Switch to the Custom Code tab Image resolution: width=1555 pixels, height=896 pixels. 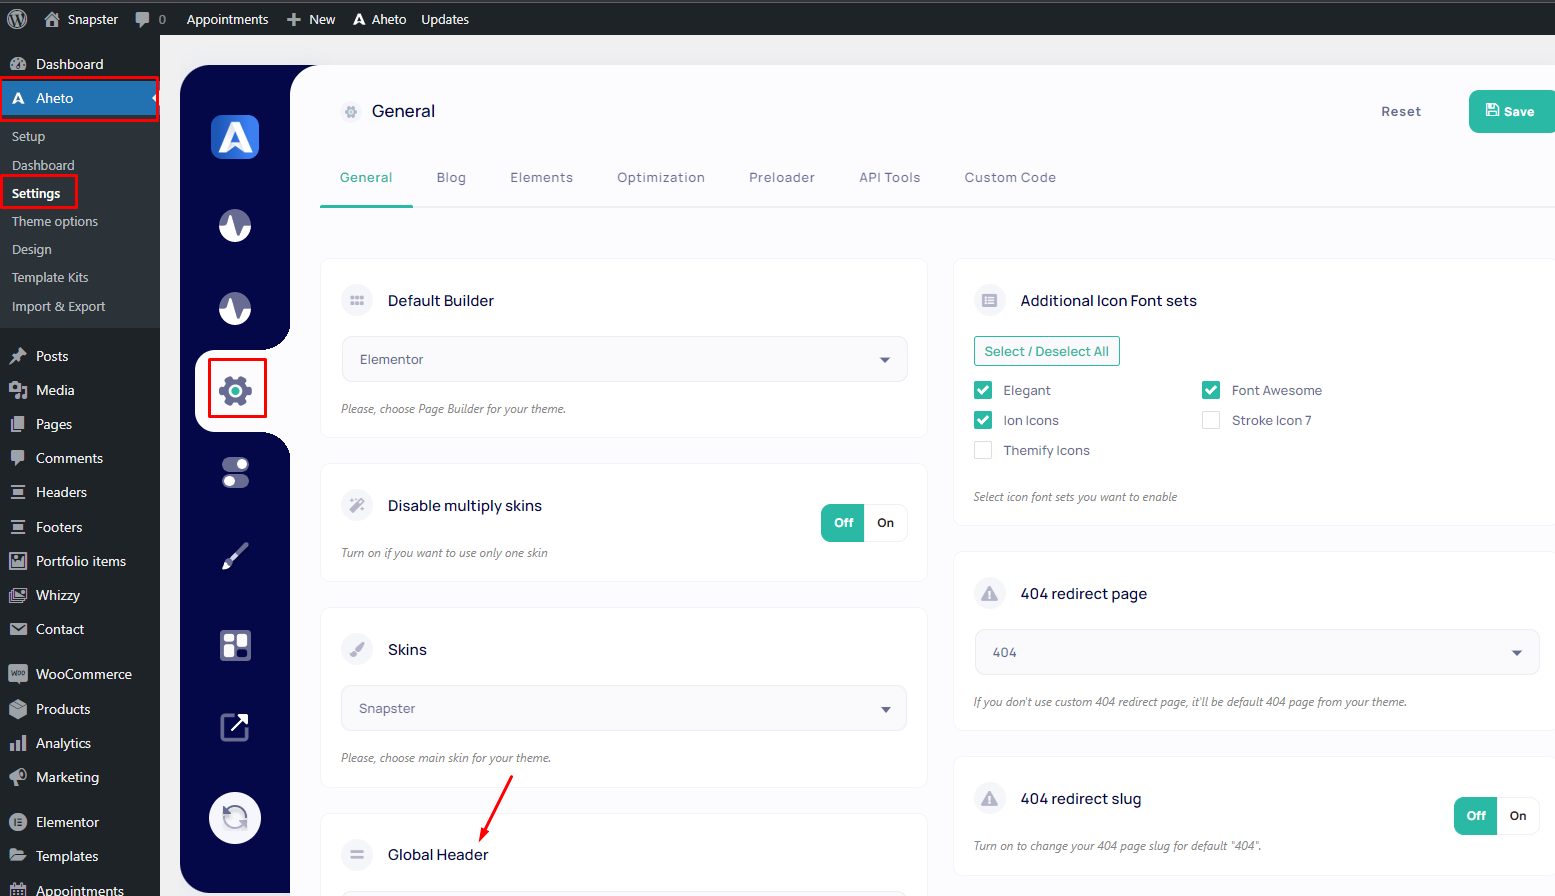coord(1010,178)
